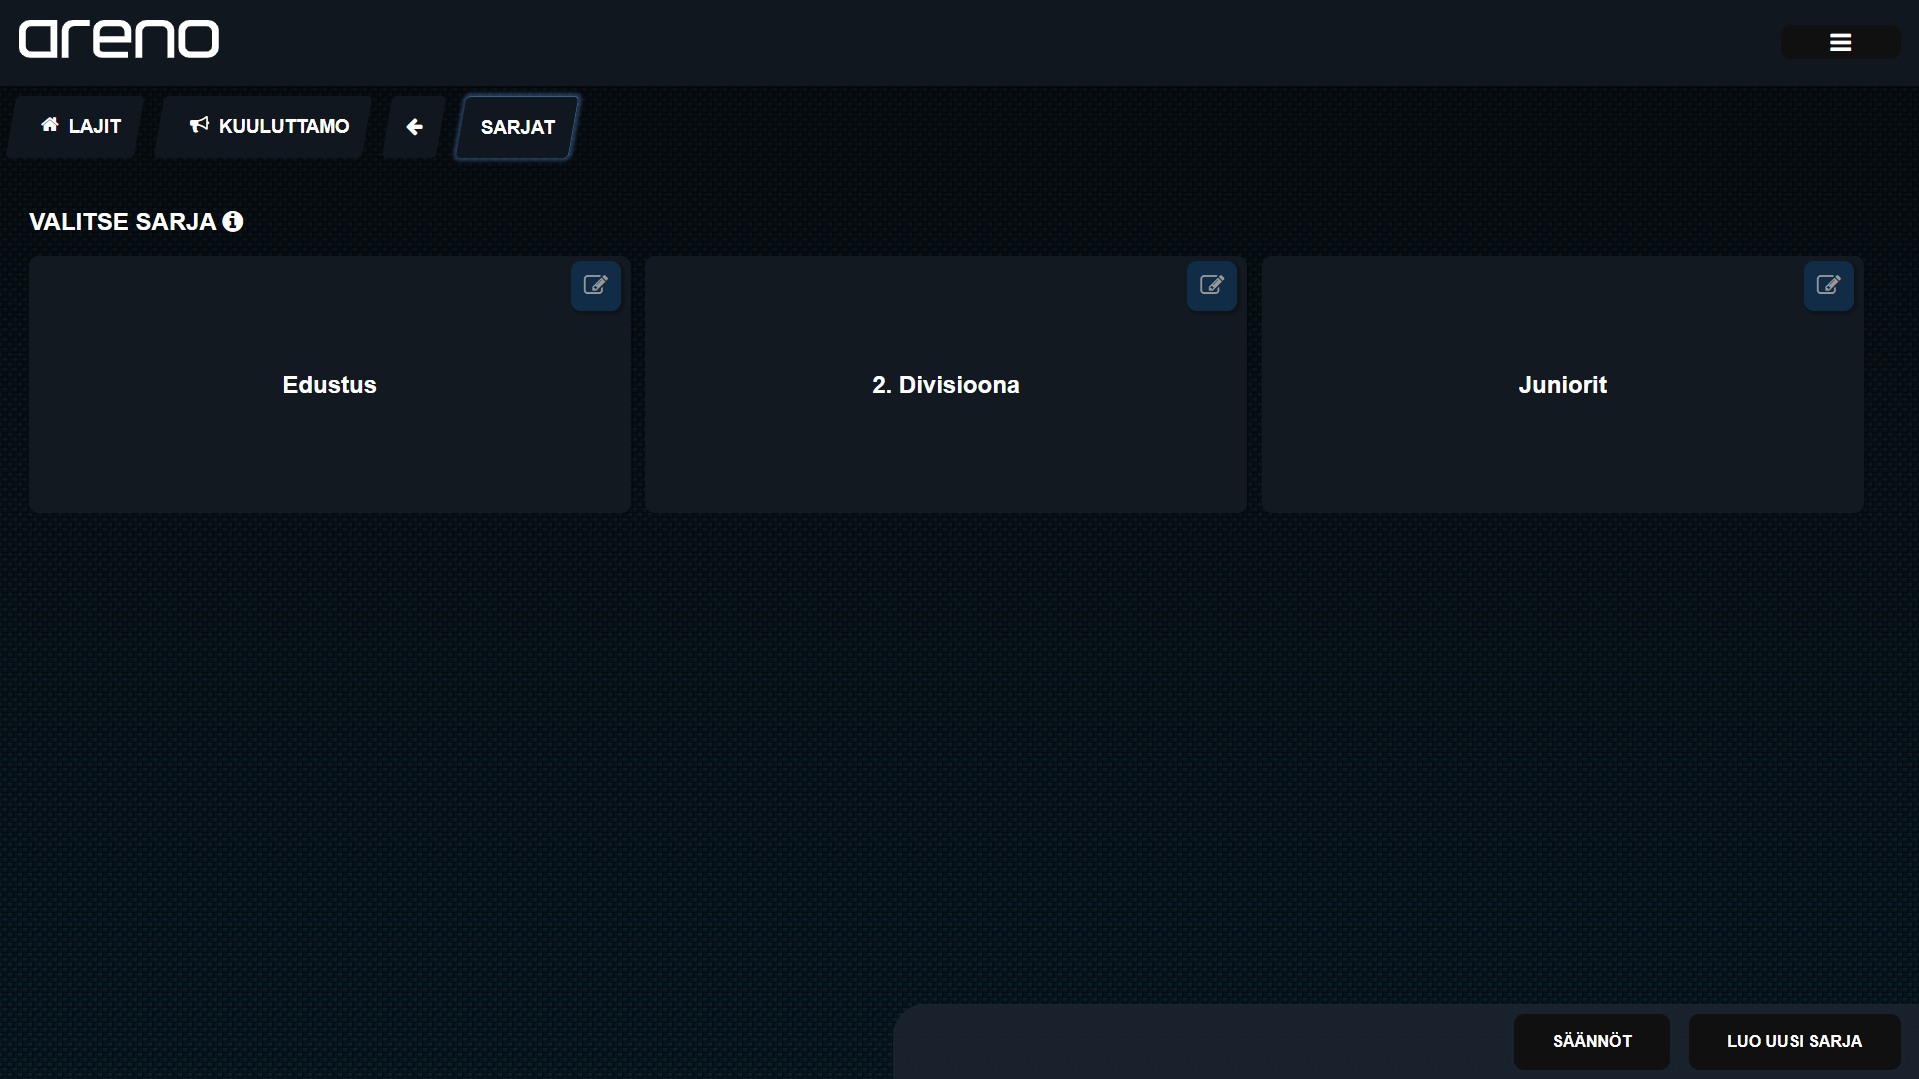This screenshot has height=1079, width=1919.
Task: Click the megaphone icon in Kuuluttamo
Action: click(x=199, y=125)
